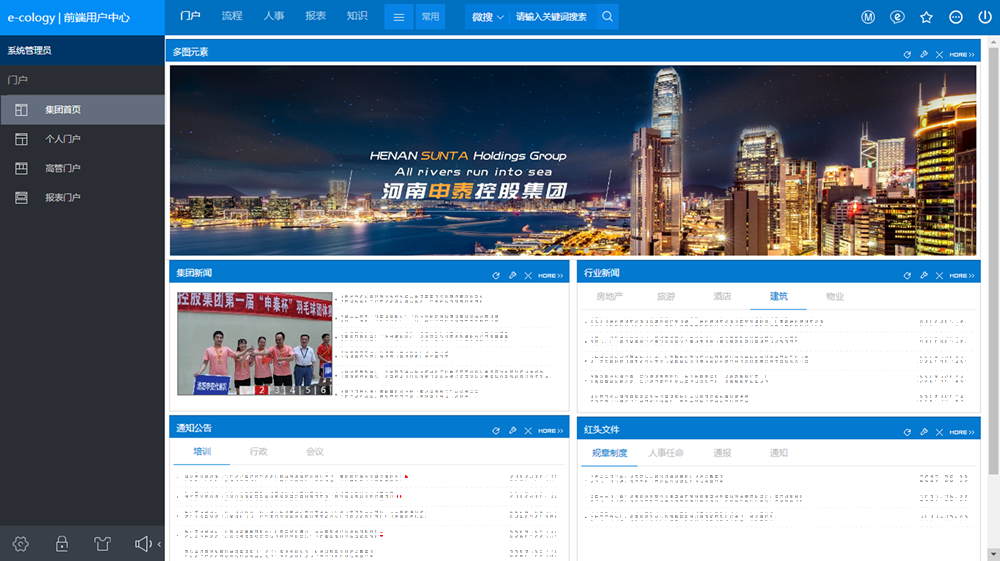
Task: Switch to the 通知 tab in 红头文件
Action: 778,453
